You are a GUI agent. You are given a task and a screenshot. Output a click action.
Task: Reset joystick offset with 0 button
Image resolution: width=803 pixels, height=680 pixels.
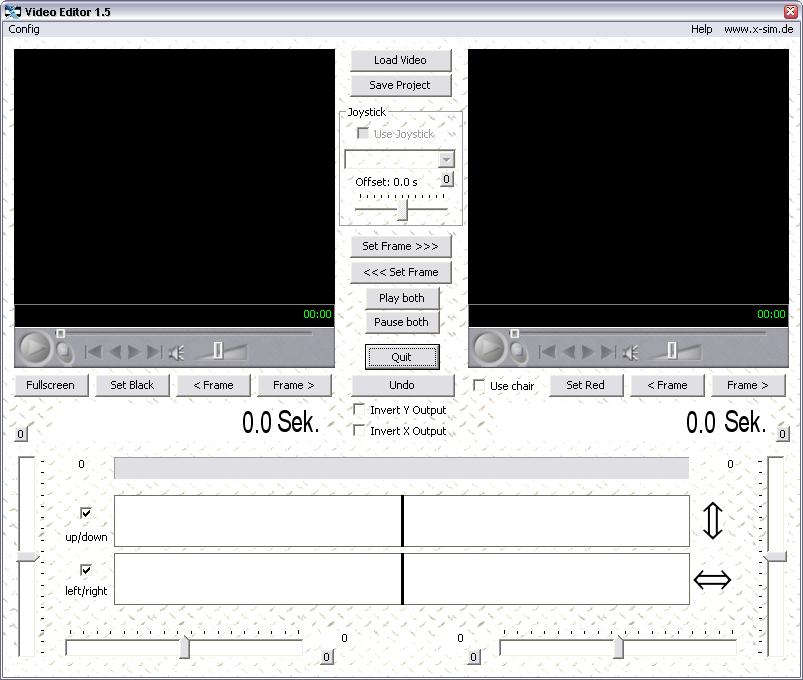tap(447, 179)
